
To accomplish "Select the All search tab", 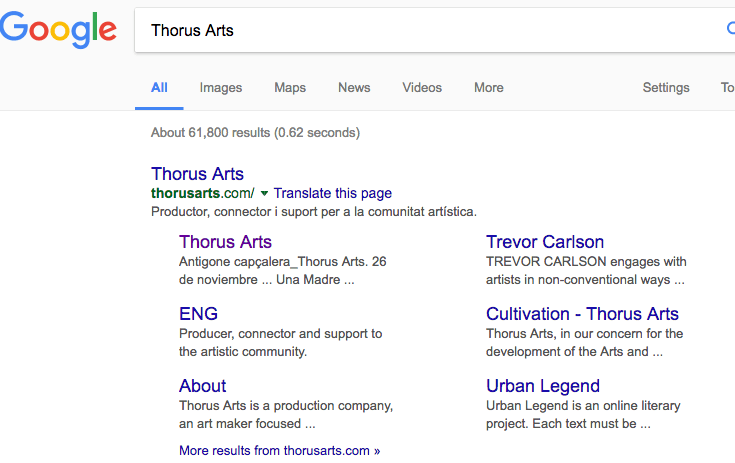I will 159,88.
